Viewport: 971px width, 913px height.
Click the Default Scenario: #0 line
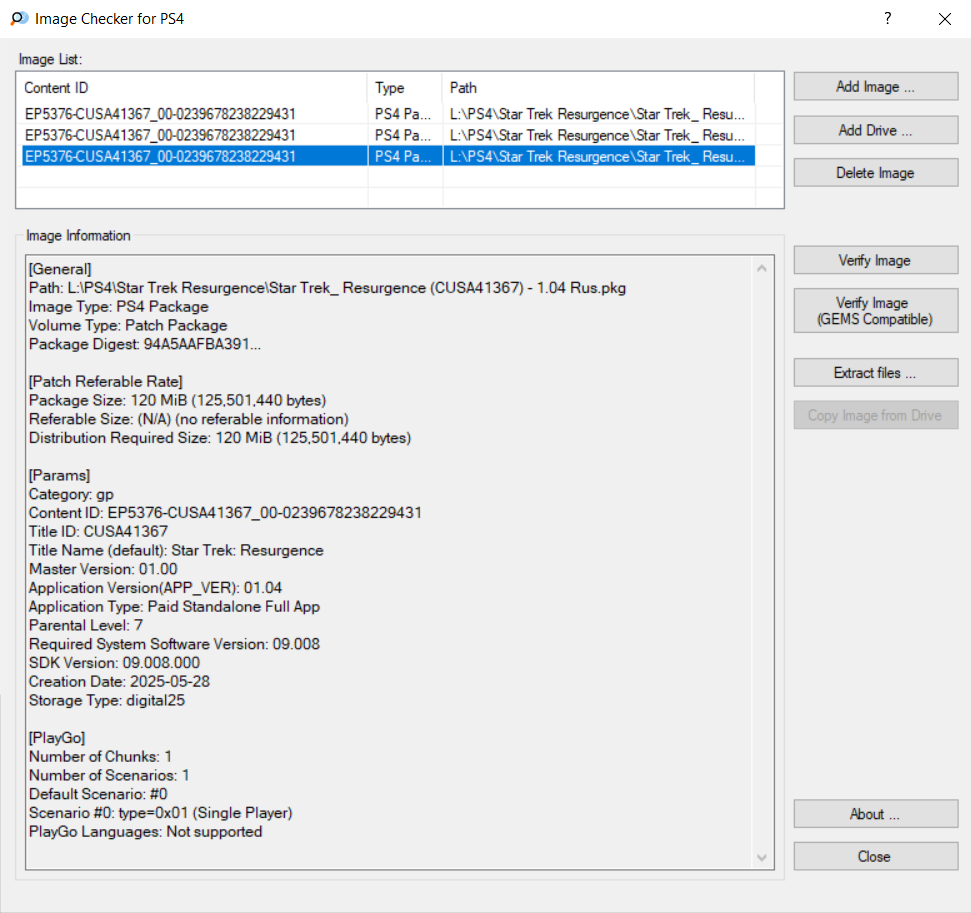tap(98, 794)
